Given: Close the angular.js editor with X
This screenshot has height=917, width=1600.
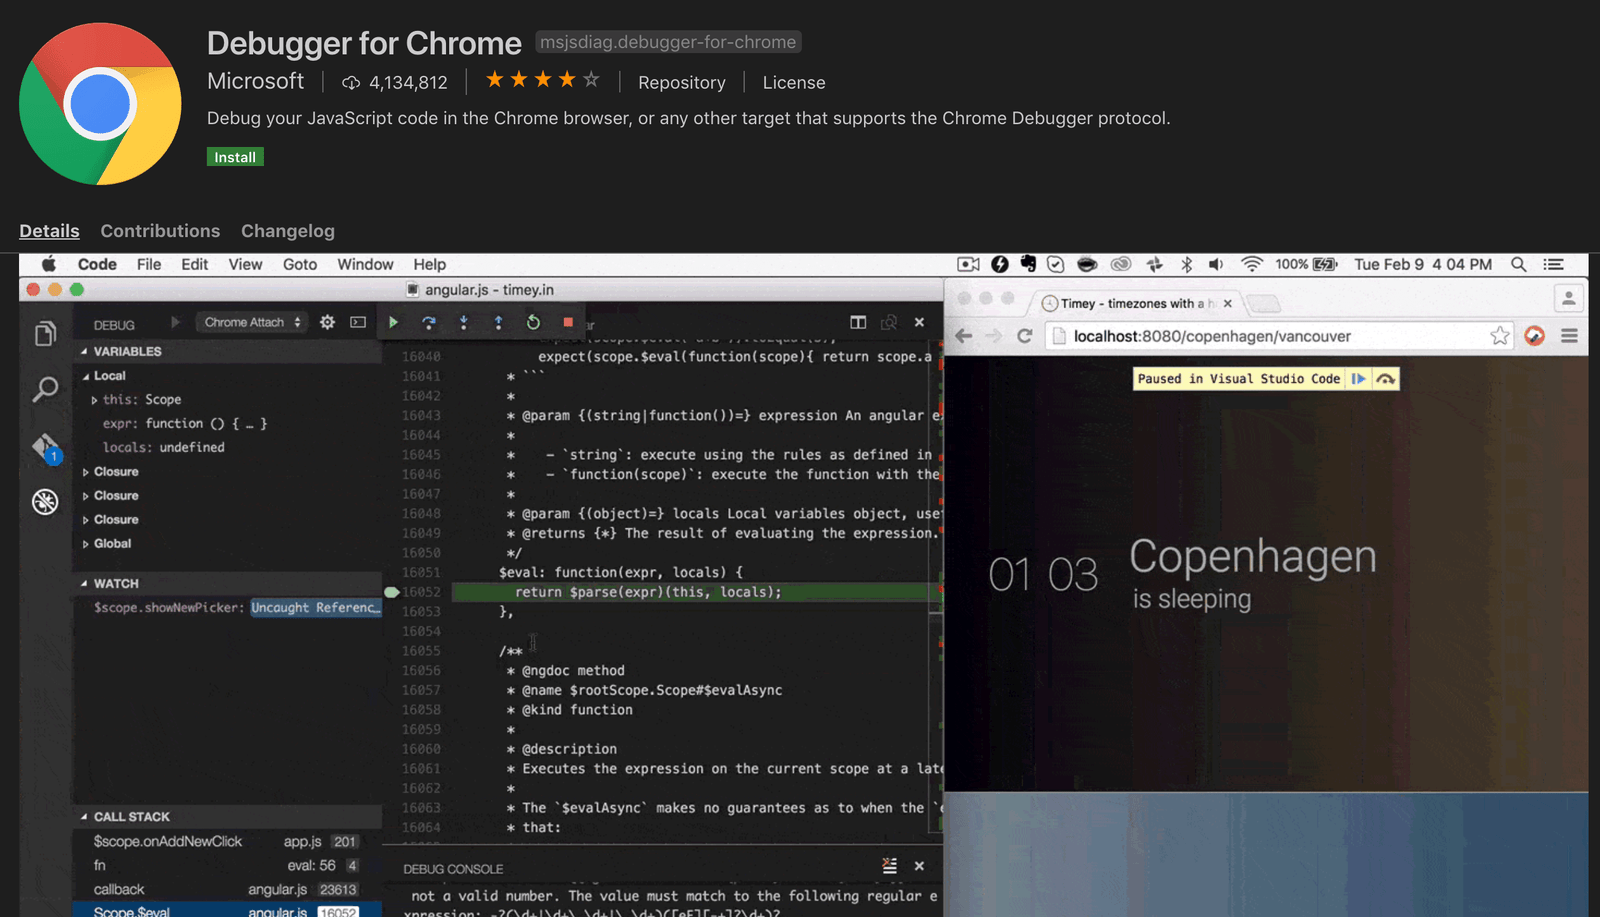Looking at the screenshot, I should point(919,322).
